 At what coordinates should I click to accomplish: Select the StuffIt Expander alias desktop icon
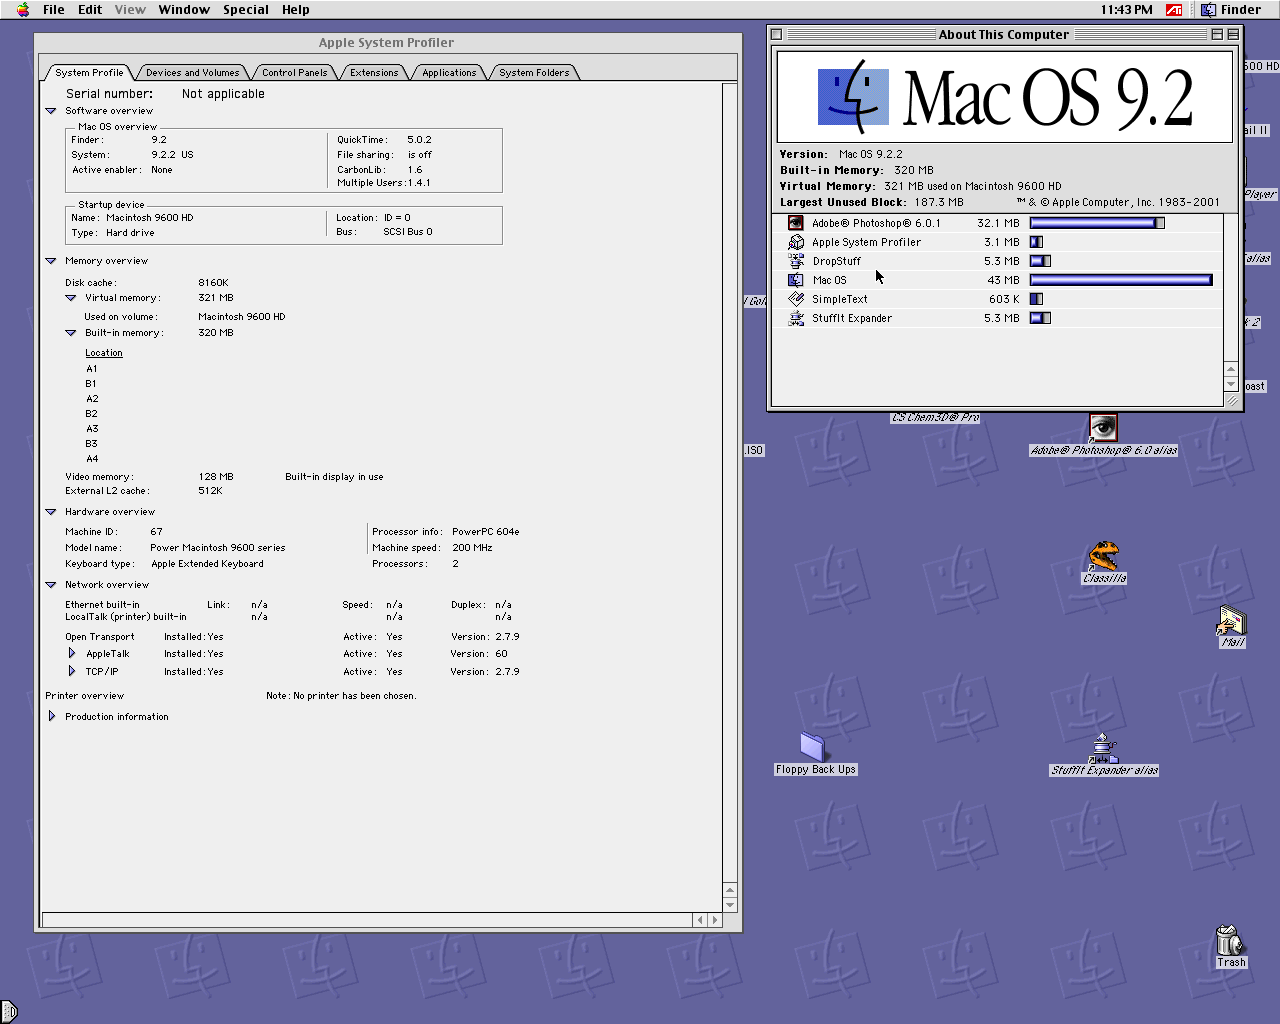point(1104,747)
